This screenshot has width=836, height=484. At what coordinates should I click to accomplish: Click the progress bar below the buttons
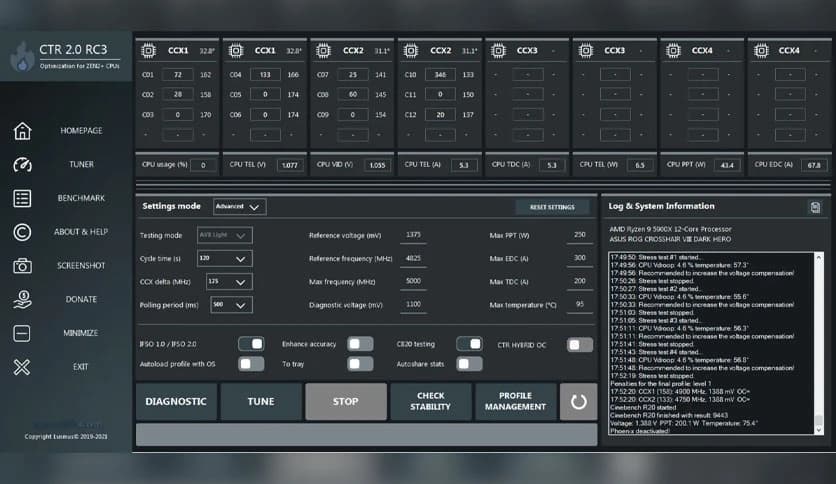click(366, 434)
